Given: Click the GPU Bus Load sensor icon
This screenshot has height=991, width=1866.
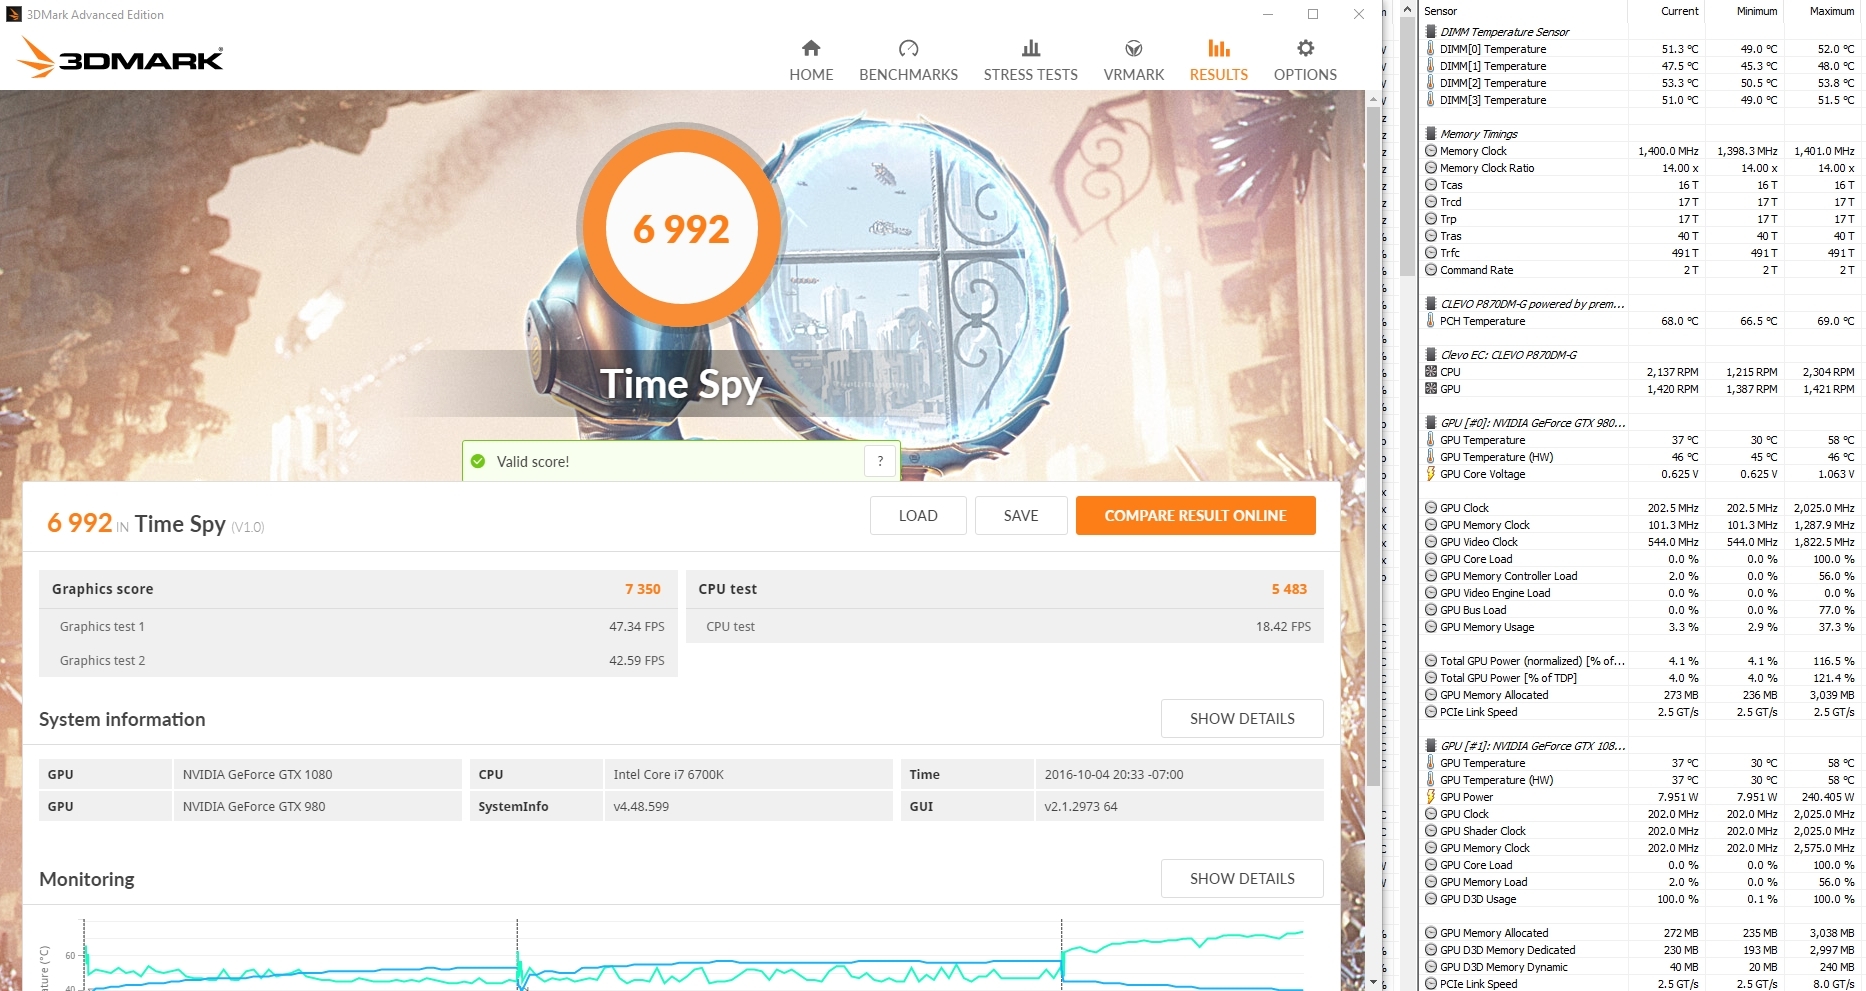Looking at the screenshot, I should (x=1431, y=610).
